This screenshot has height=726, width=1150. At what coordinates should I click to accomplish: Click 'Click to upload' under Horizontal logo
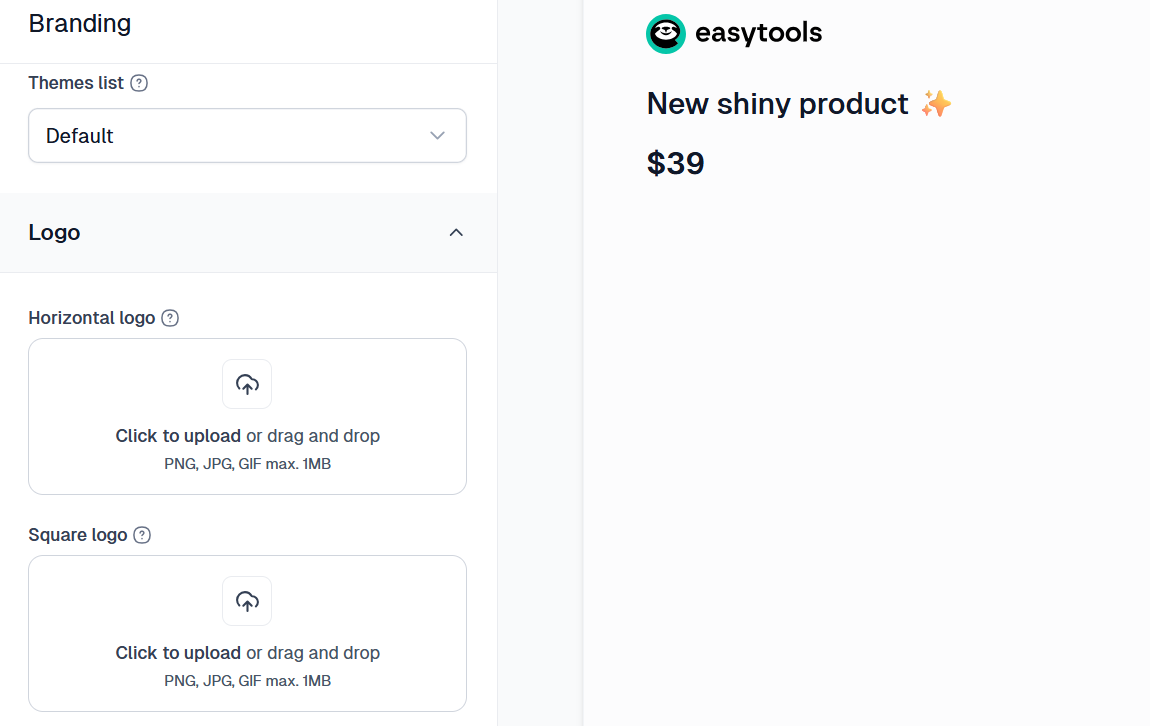177,436
